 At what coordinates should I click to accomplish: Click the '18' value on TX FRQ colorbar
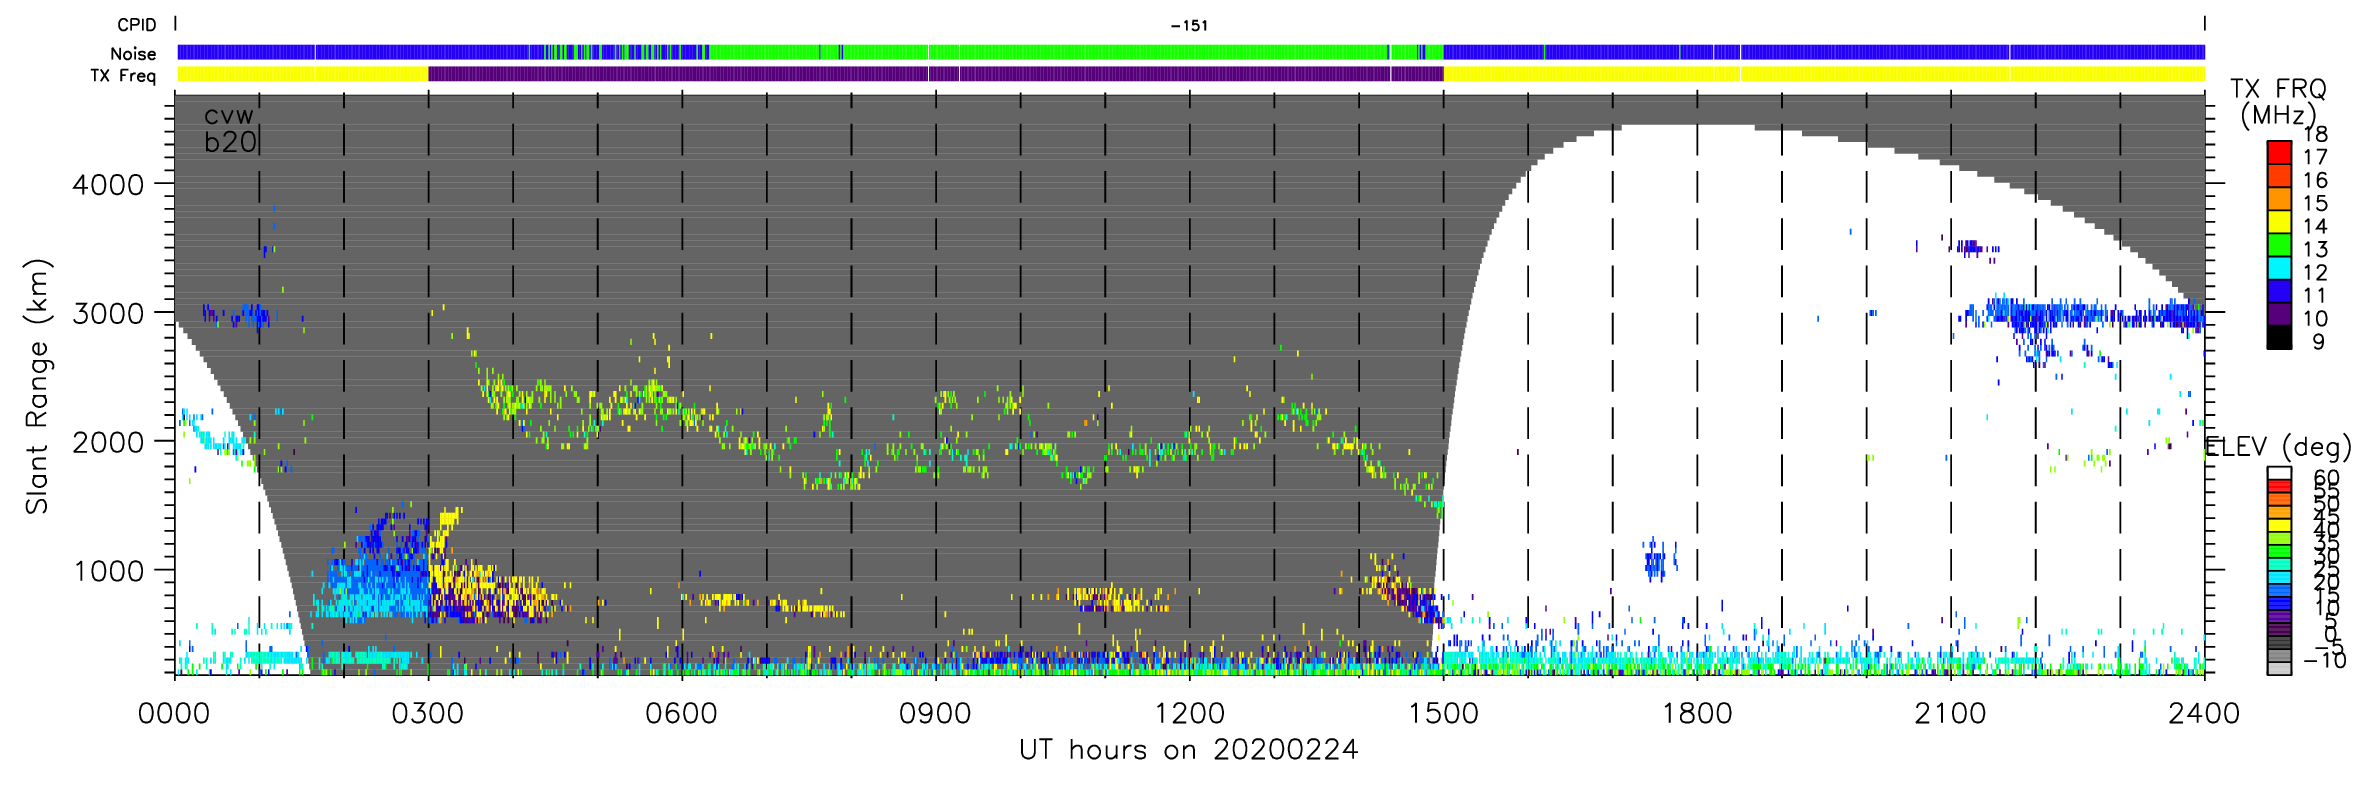(x=2315, y=134)
